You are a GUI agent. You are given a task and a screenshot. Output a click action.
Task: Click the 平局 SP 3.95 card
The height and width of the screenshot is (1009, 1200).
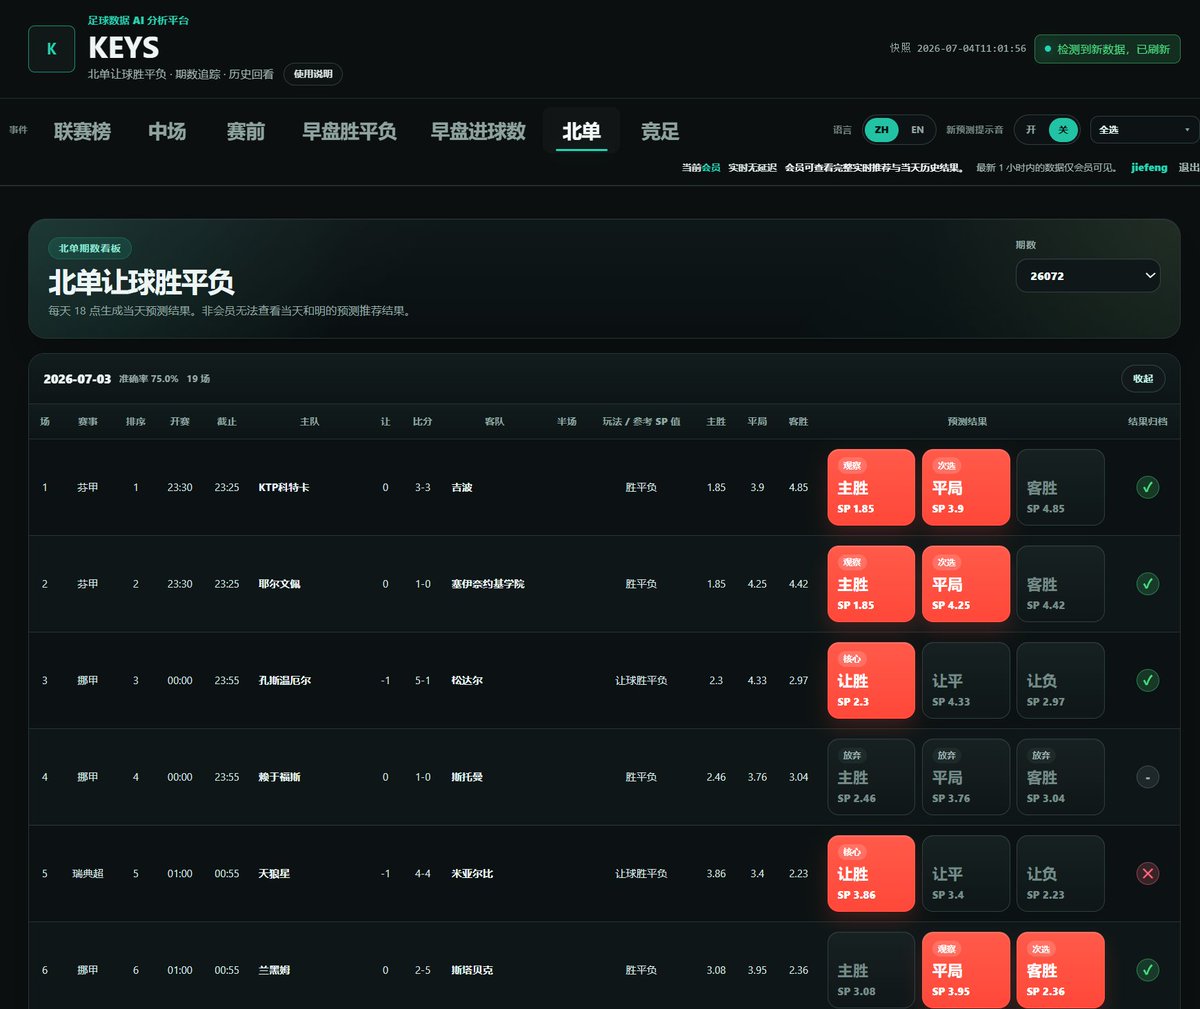[x=966, y=970]
